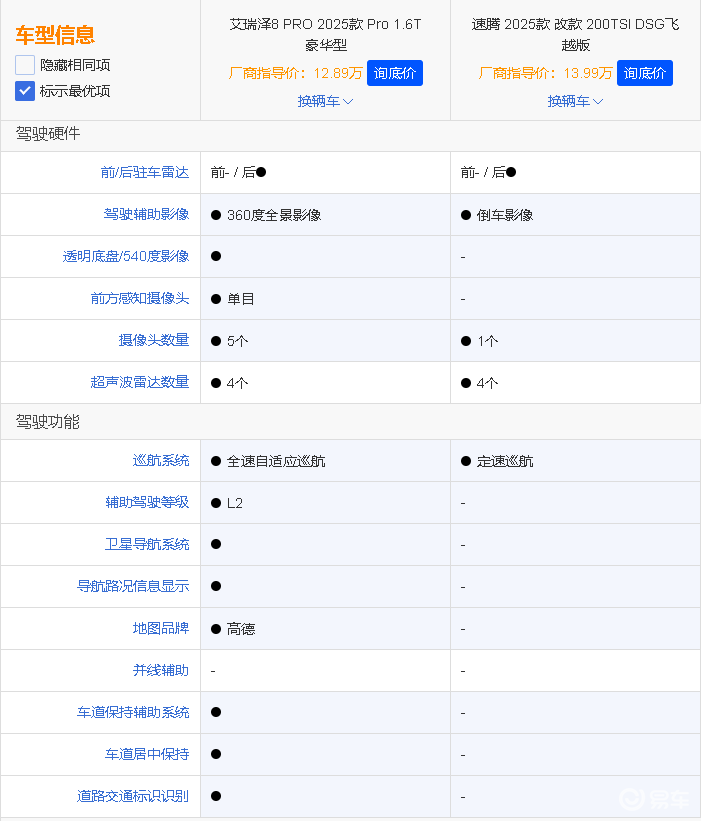Open the 前方感知摄像头 parameter link

coord(140,298)
